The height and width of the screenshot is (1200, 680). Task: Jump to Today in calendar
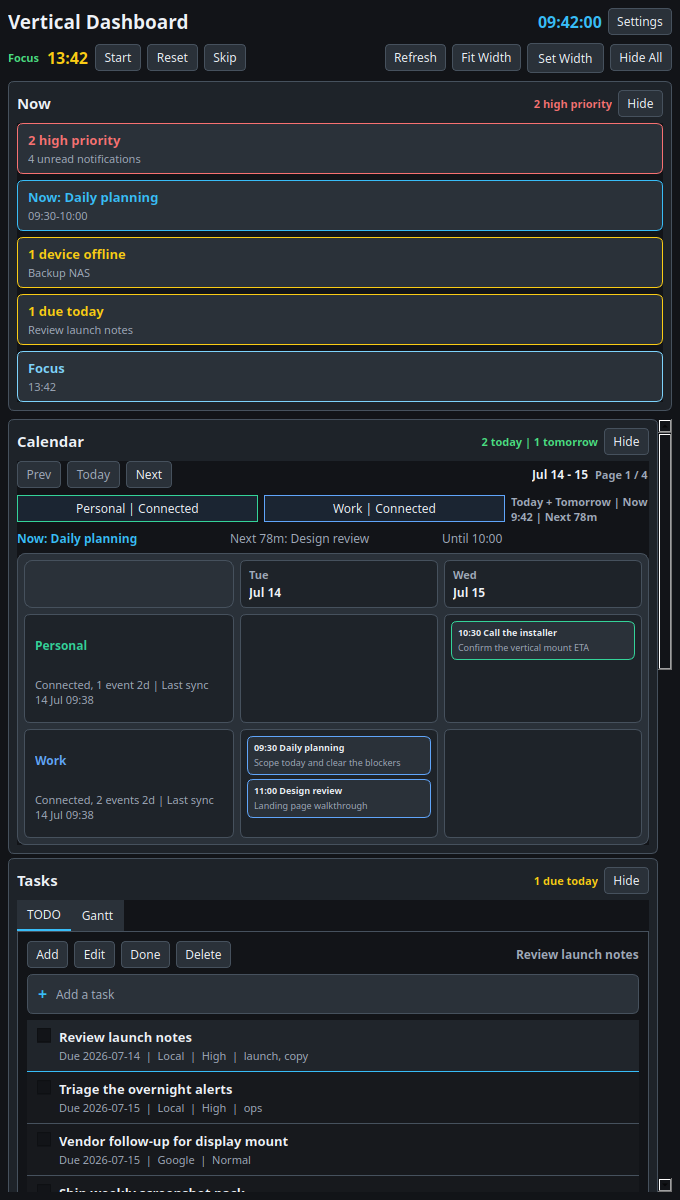click(x=94, y=475)
